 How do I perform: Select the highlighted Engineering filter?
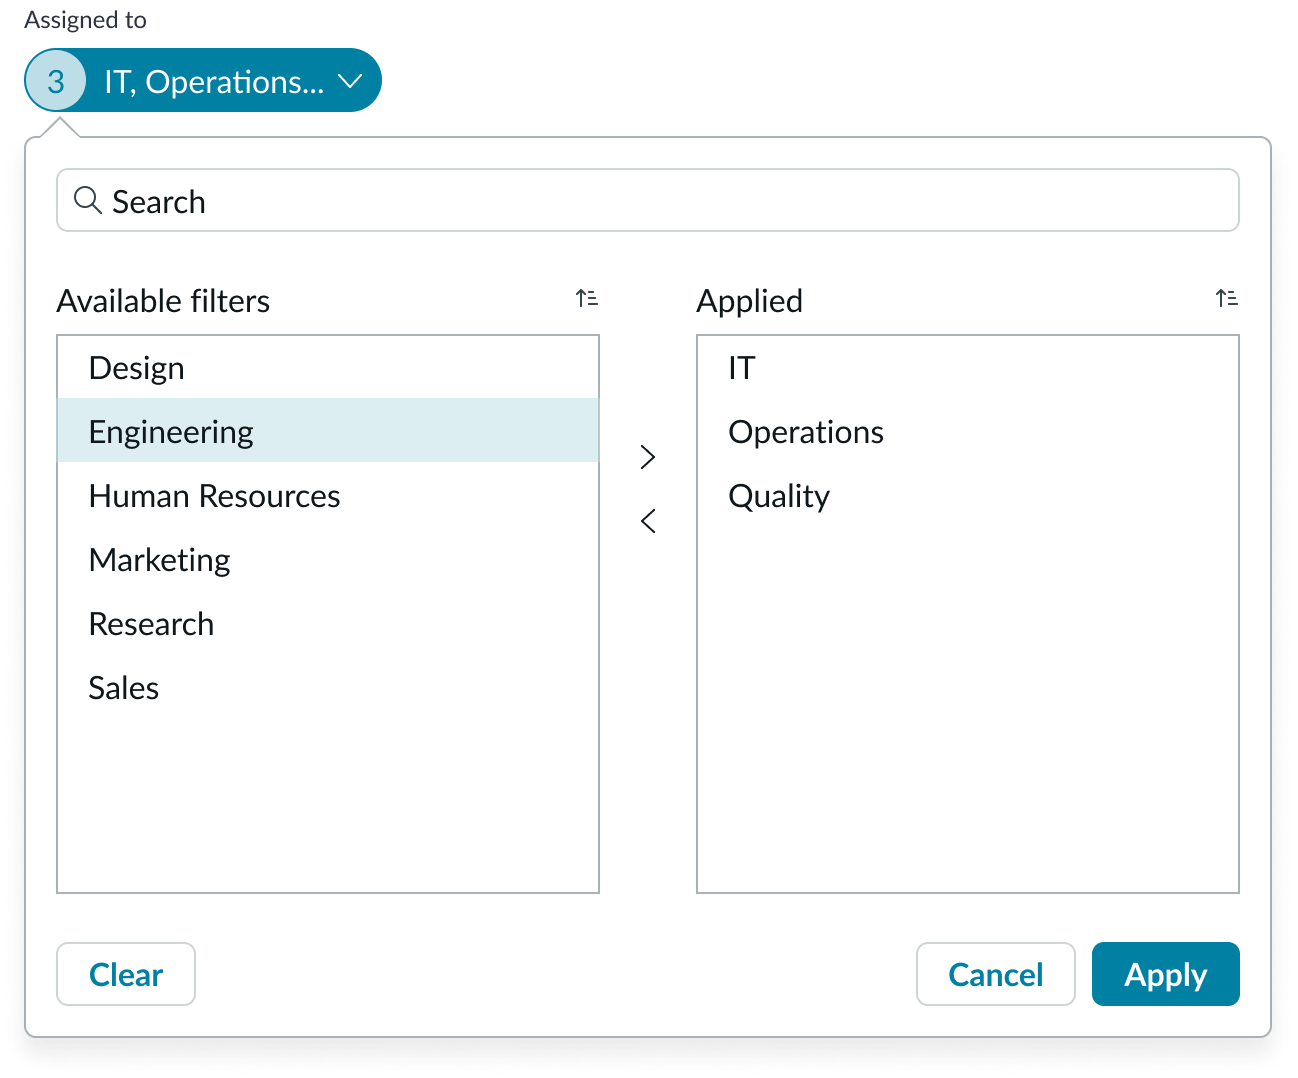point(171,431)
